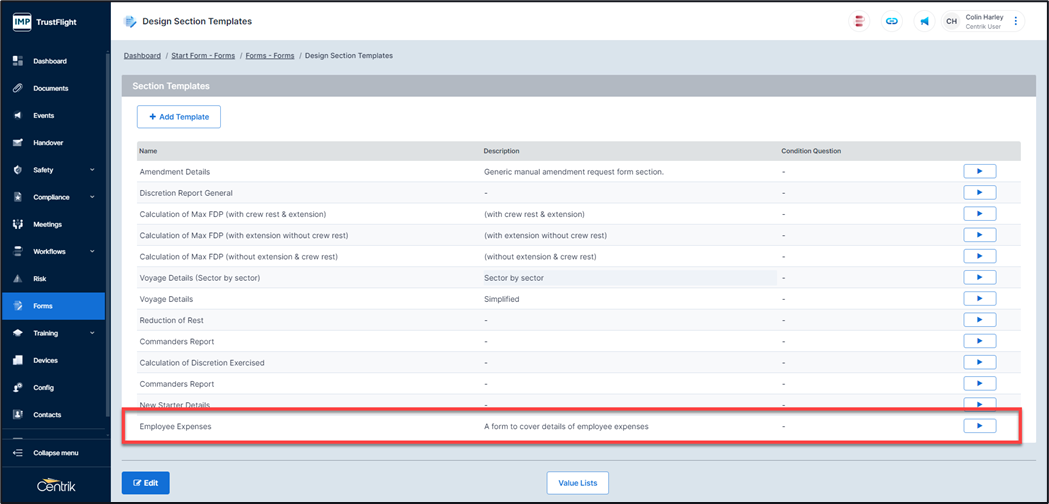This screenshot has height=504, width=1049.
Task: Select the Forms sidebar item
Action: pyautogui.click(x=43, y=306)
